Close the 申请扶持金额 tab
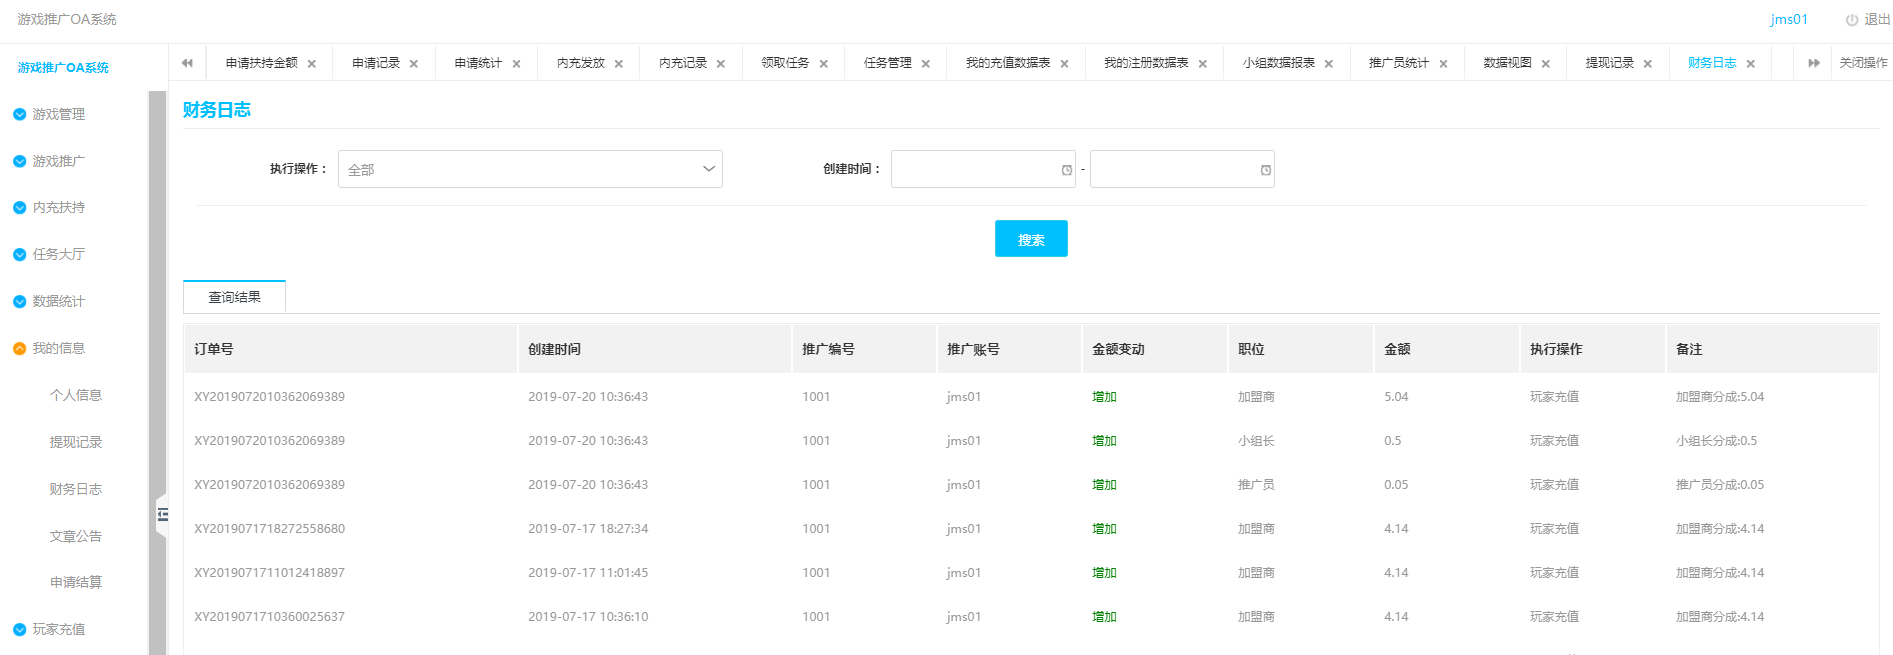This screenshot has height=655, width=1893. 312,64
